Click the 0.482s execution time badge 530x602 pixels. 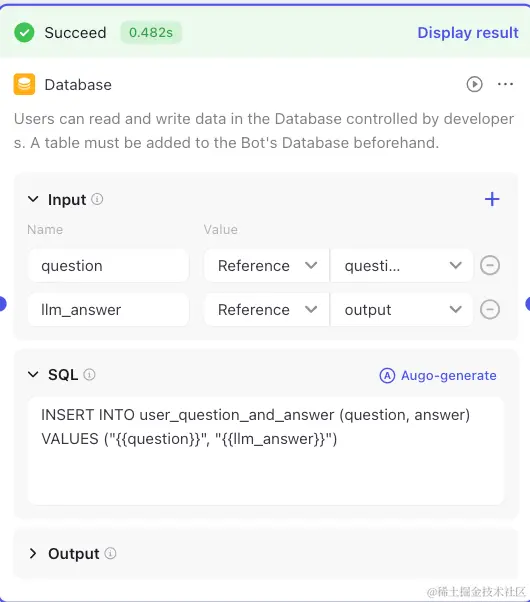[x=151, y=33]
